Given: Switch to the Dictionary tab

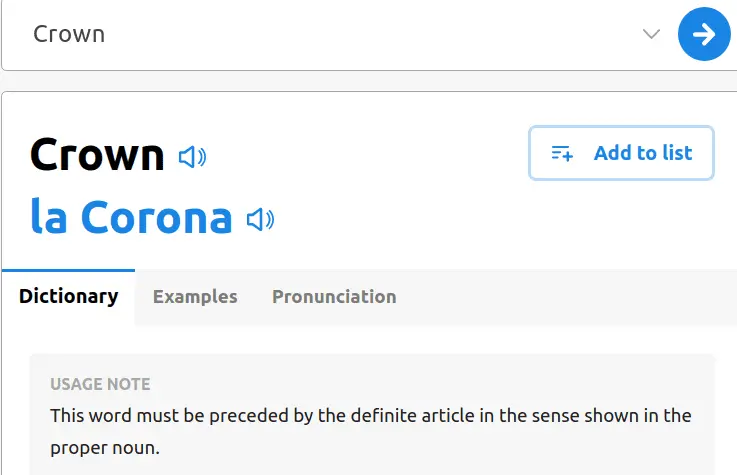Looking at the screenshot, I should tap(68, 297).
